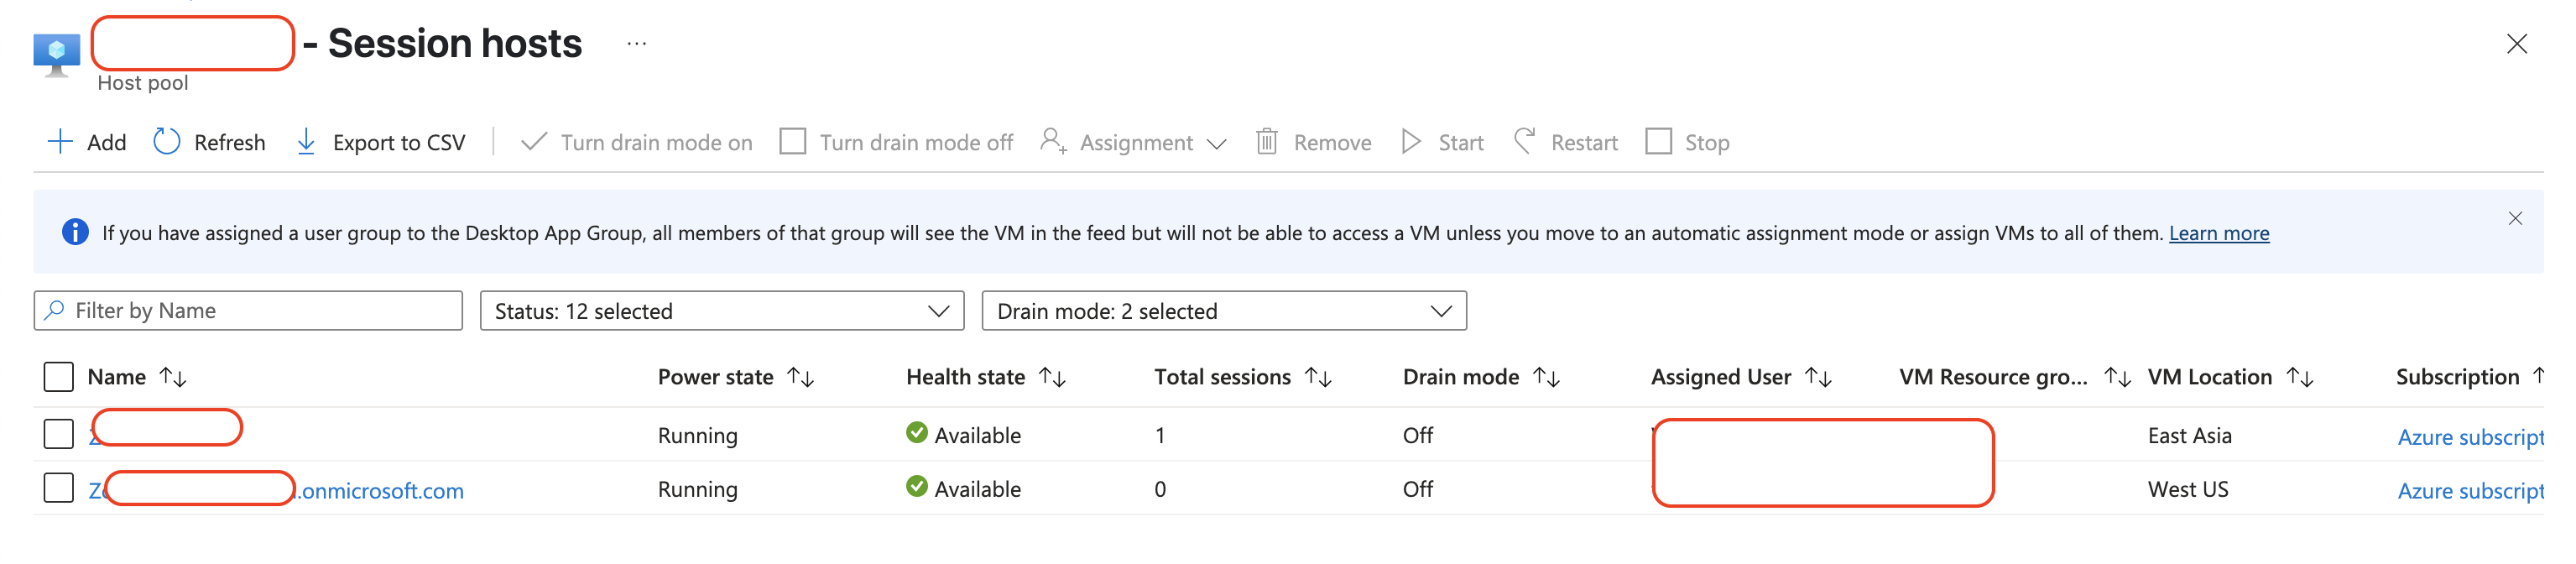Image resolution: width=2576 pixels, height=564 pixels.
Task: Focus the Filter by Name search field
Action: 248,311
